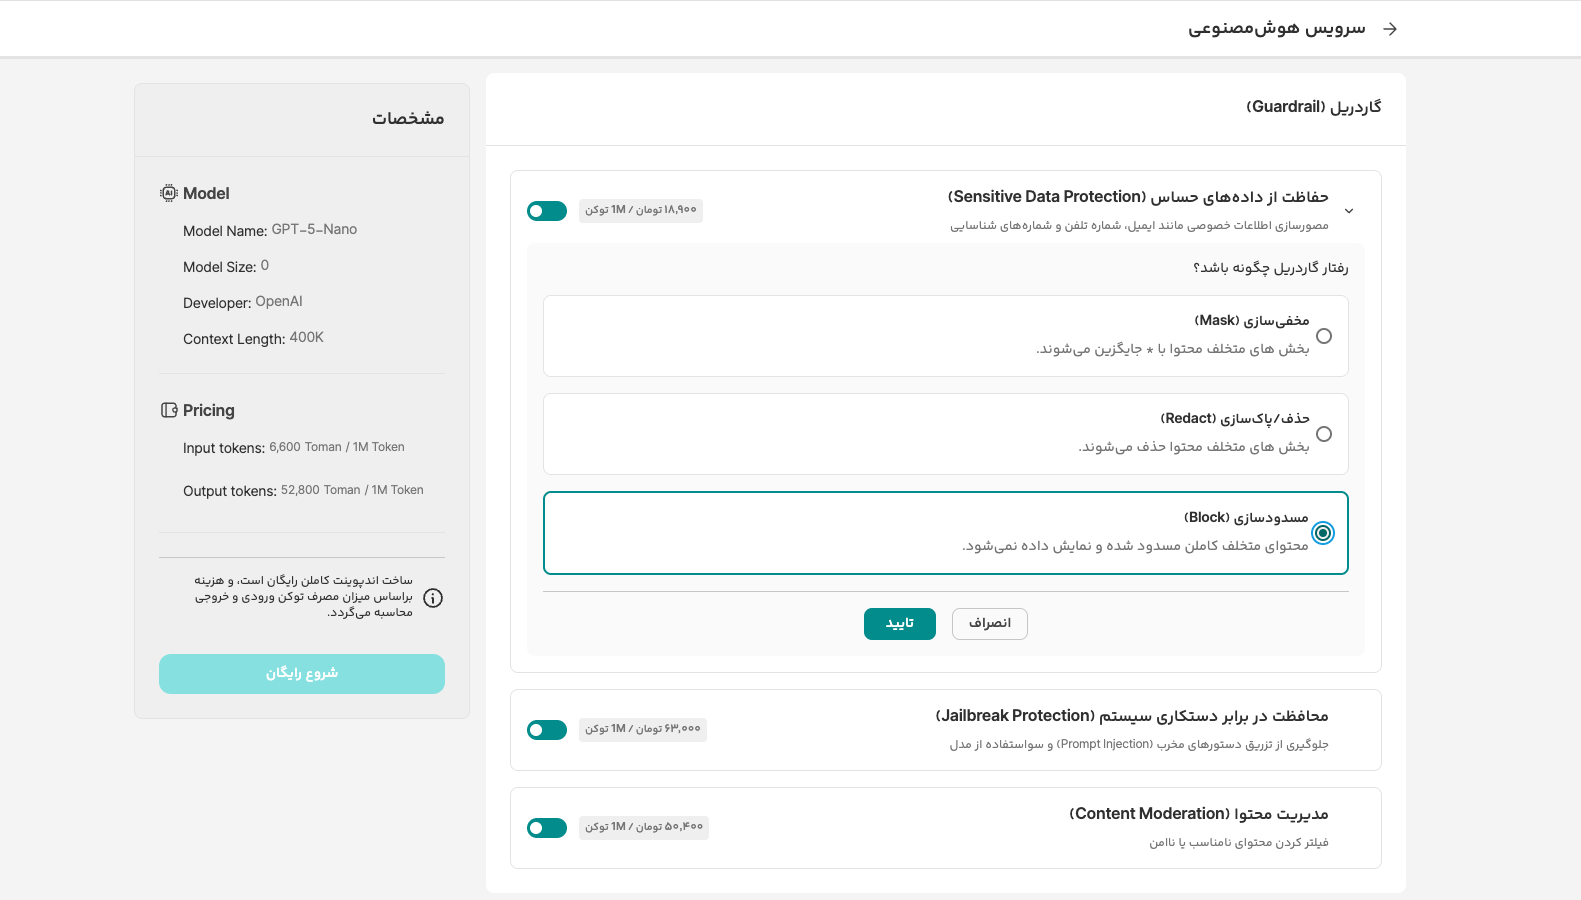Viewport: 1581px width, 900px height.
Task: Click the 50,400 Toman price badge
Action: tap(644, 827)
